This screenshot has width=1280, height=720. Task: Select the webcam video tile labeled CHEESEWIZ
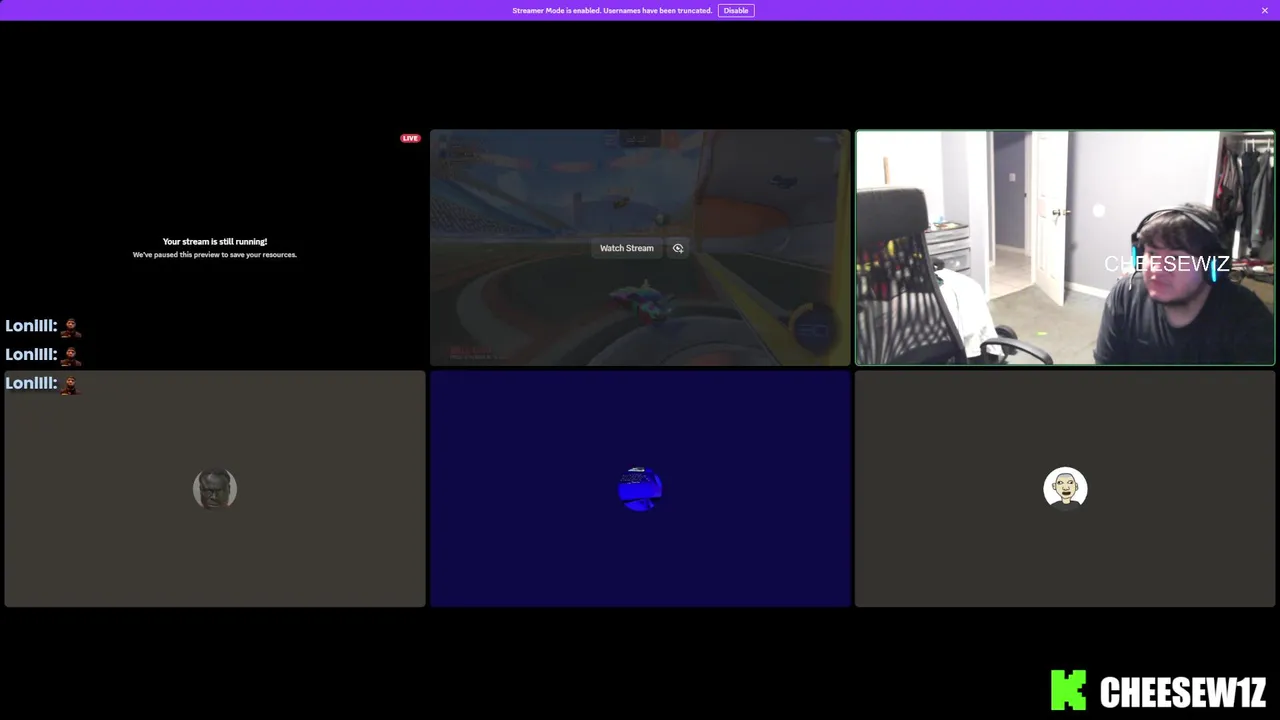1065,248
